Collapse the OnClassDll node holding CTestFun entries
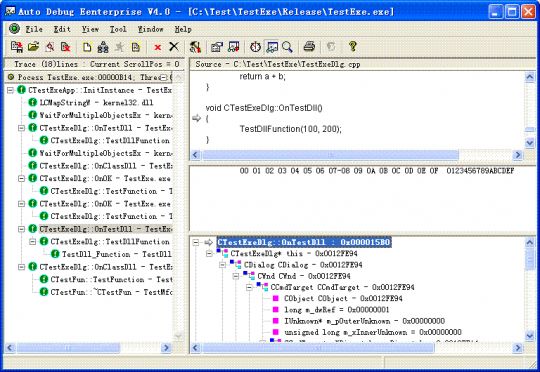The height and width of the screenshot is (372, 540). click(x=21, y=267)
